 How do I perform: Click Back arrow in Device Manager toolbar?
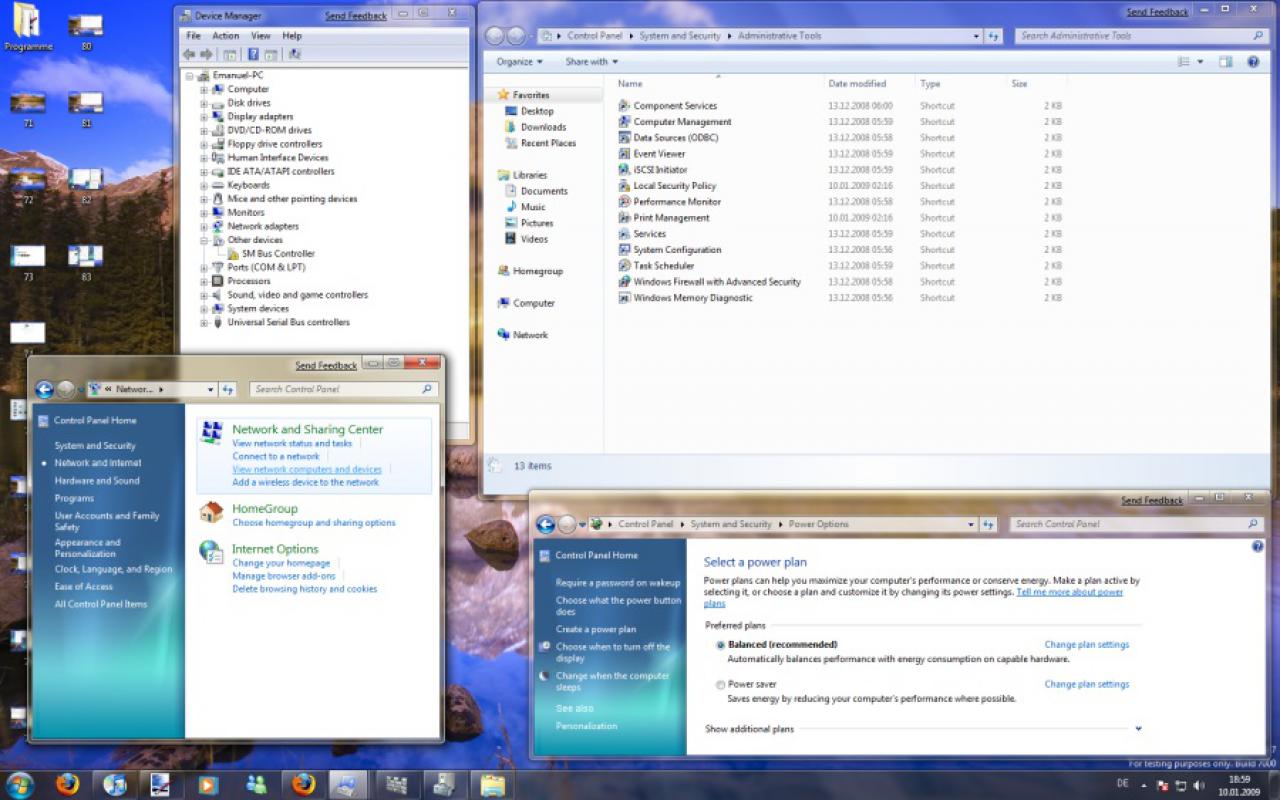189,54
